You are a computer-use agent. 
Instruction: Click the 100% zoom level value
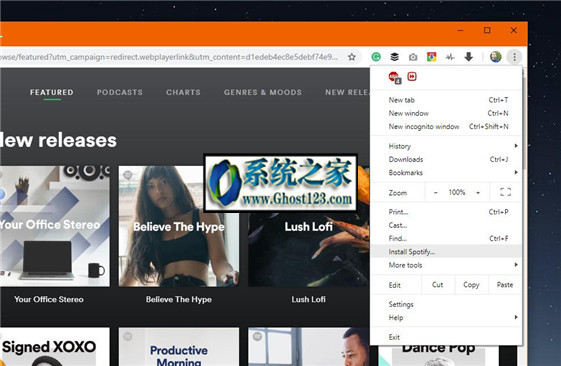pyautogui.click(x=457, y=192)
